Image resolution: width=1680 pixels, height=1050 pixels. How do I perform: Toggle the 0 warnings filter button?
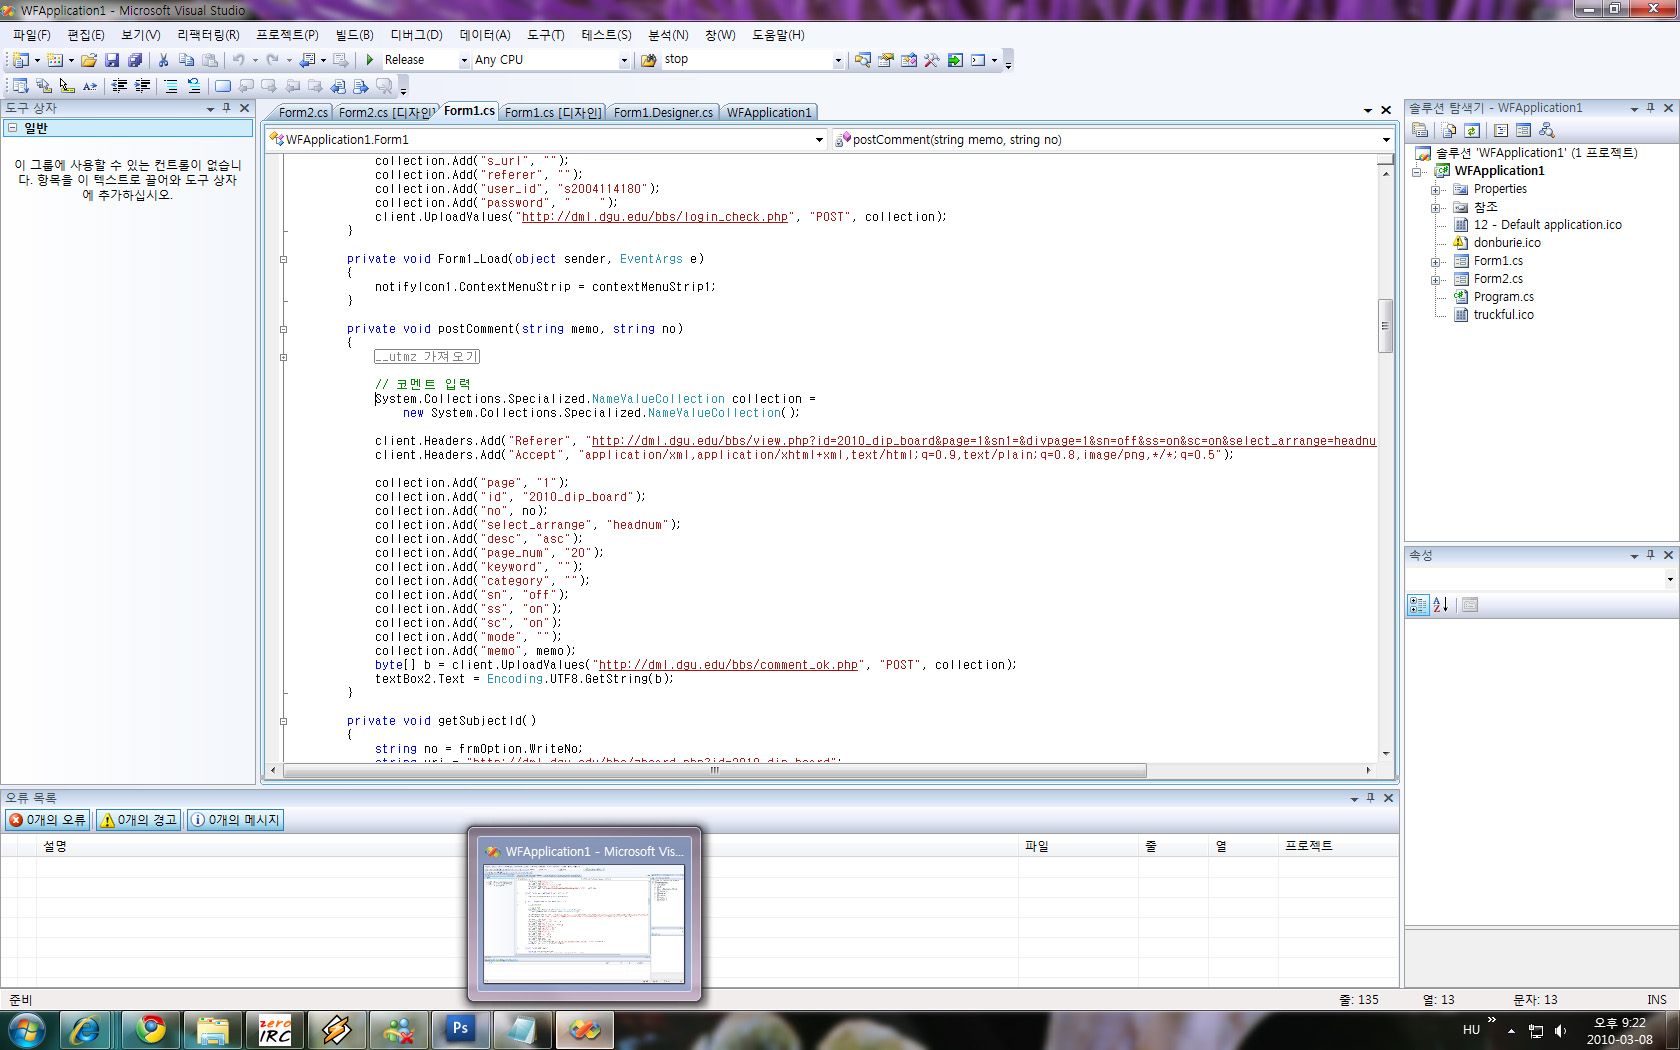[x=139, y=820]
